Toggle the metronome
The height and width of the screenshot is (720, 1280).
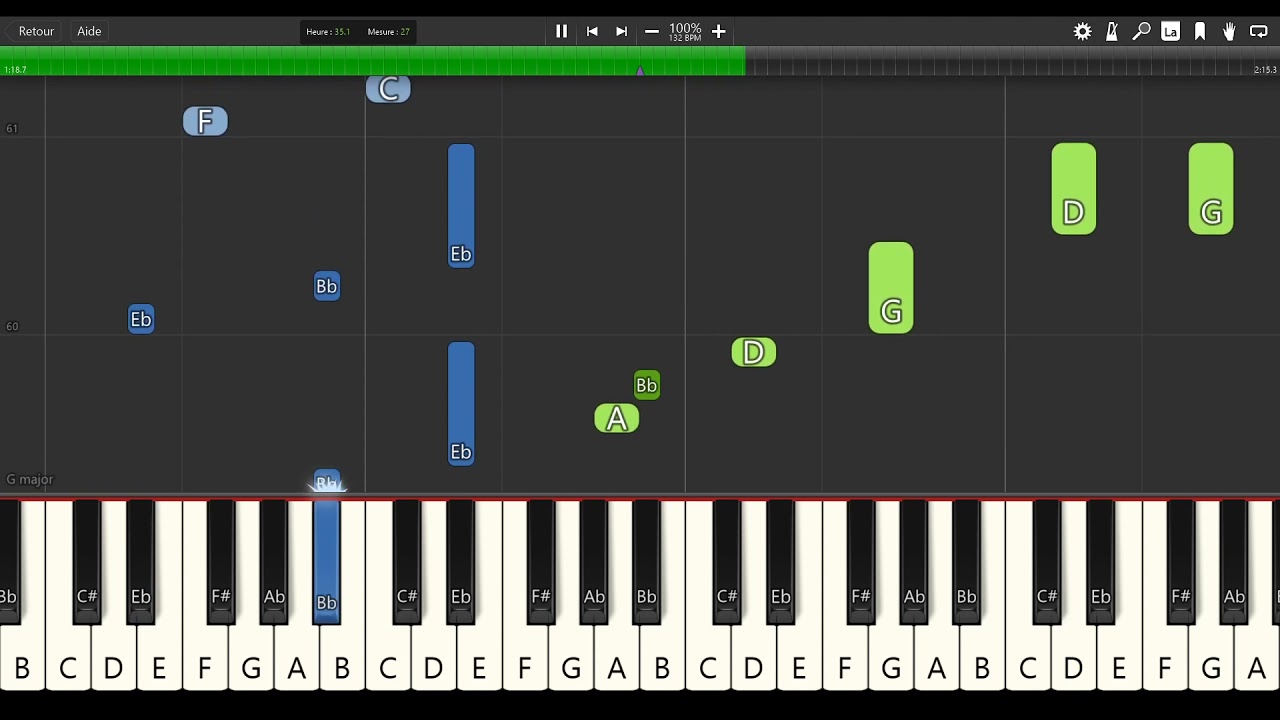1112,32
